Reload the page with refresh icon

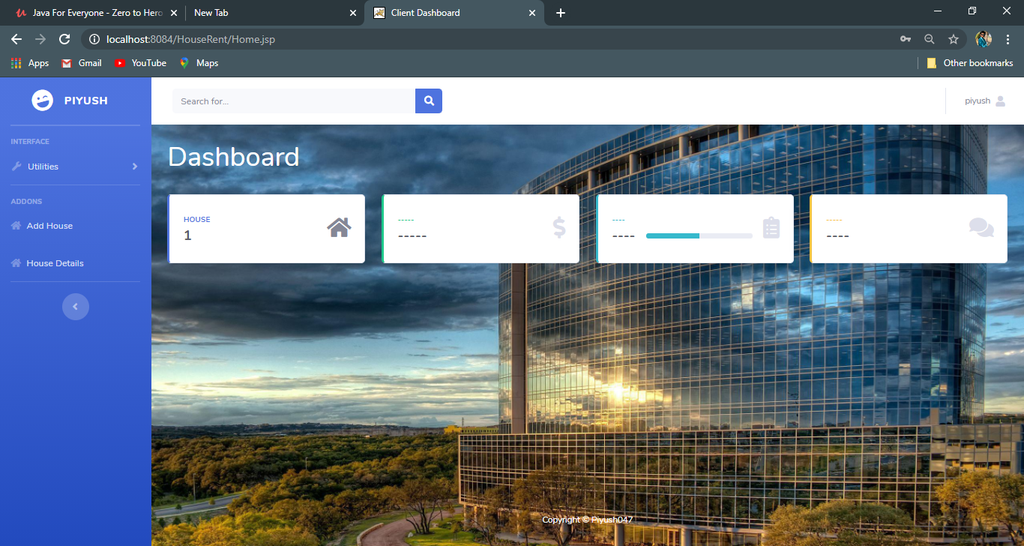[64, 39]
